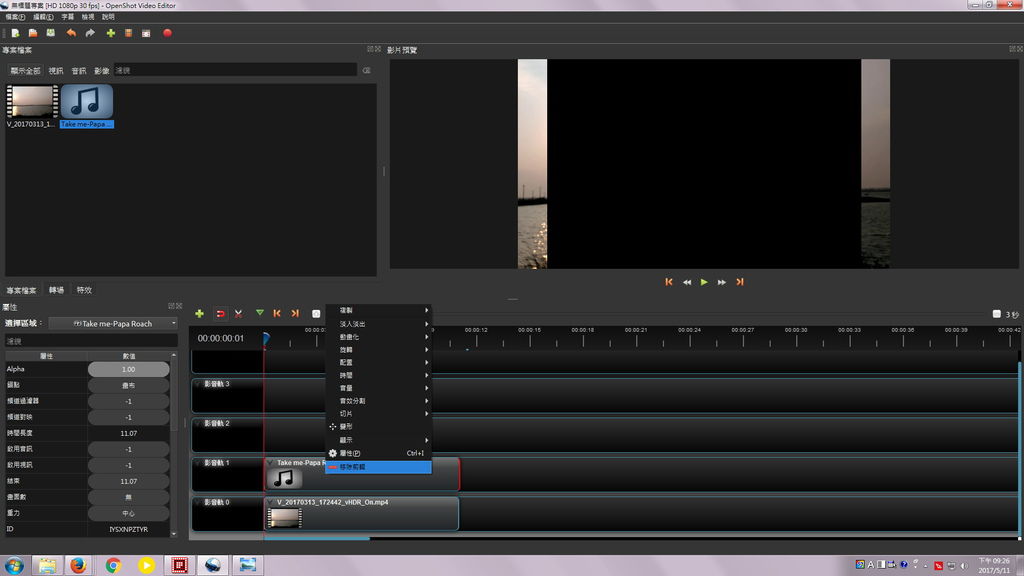Expand the 影音軌 0 track arrow
1024x576 pixels.
tap(198, 502)
